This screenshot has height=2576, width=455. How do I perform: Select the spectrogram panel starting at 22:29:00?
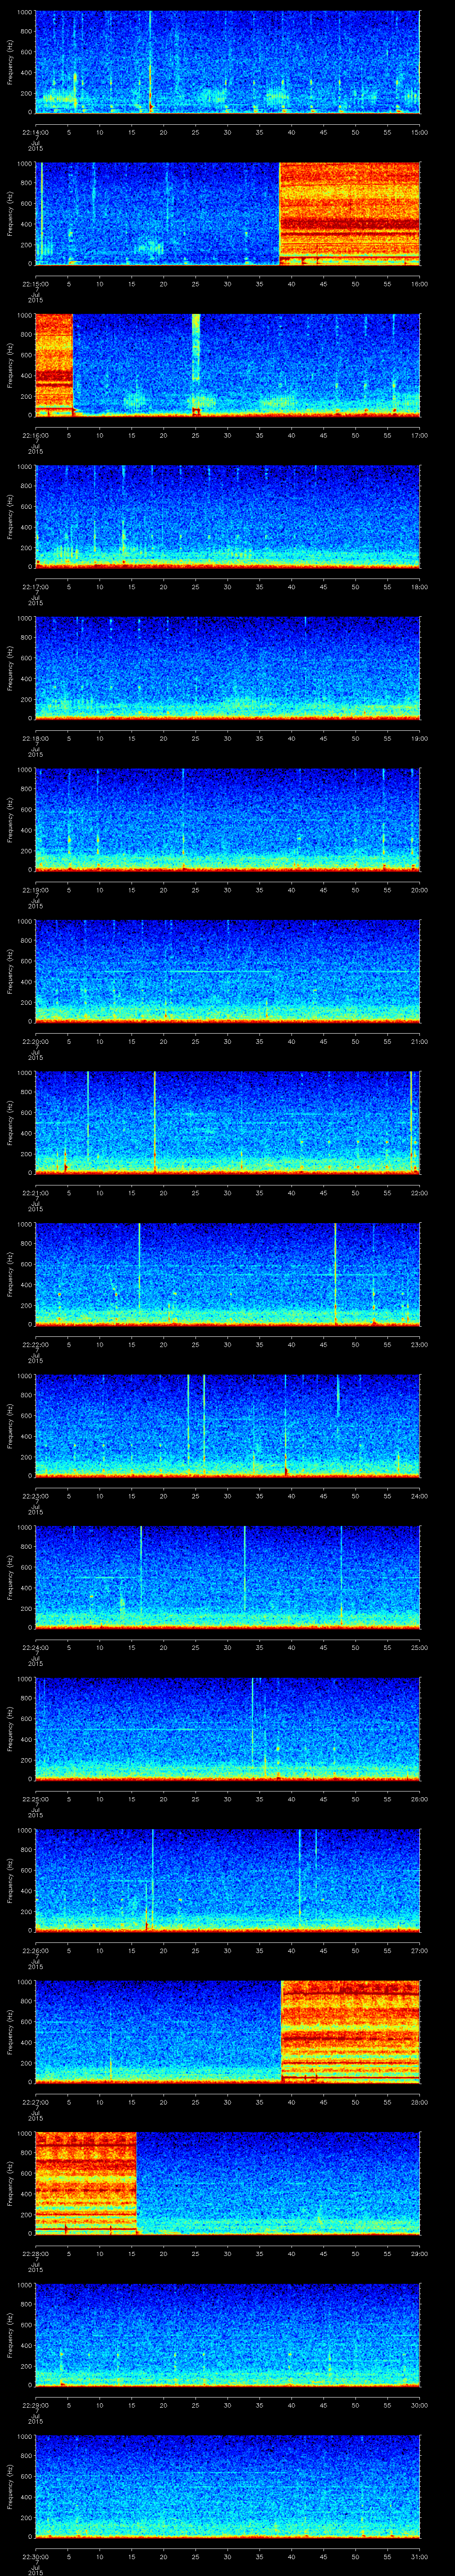[x=228, y=2335]
